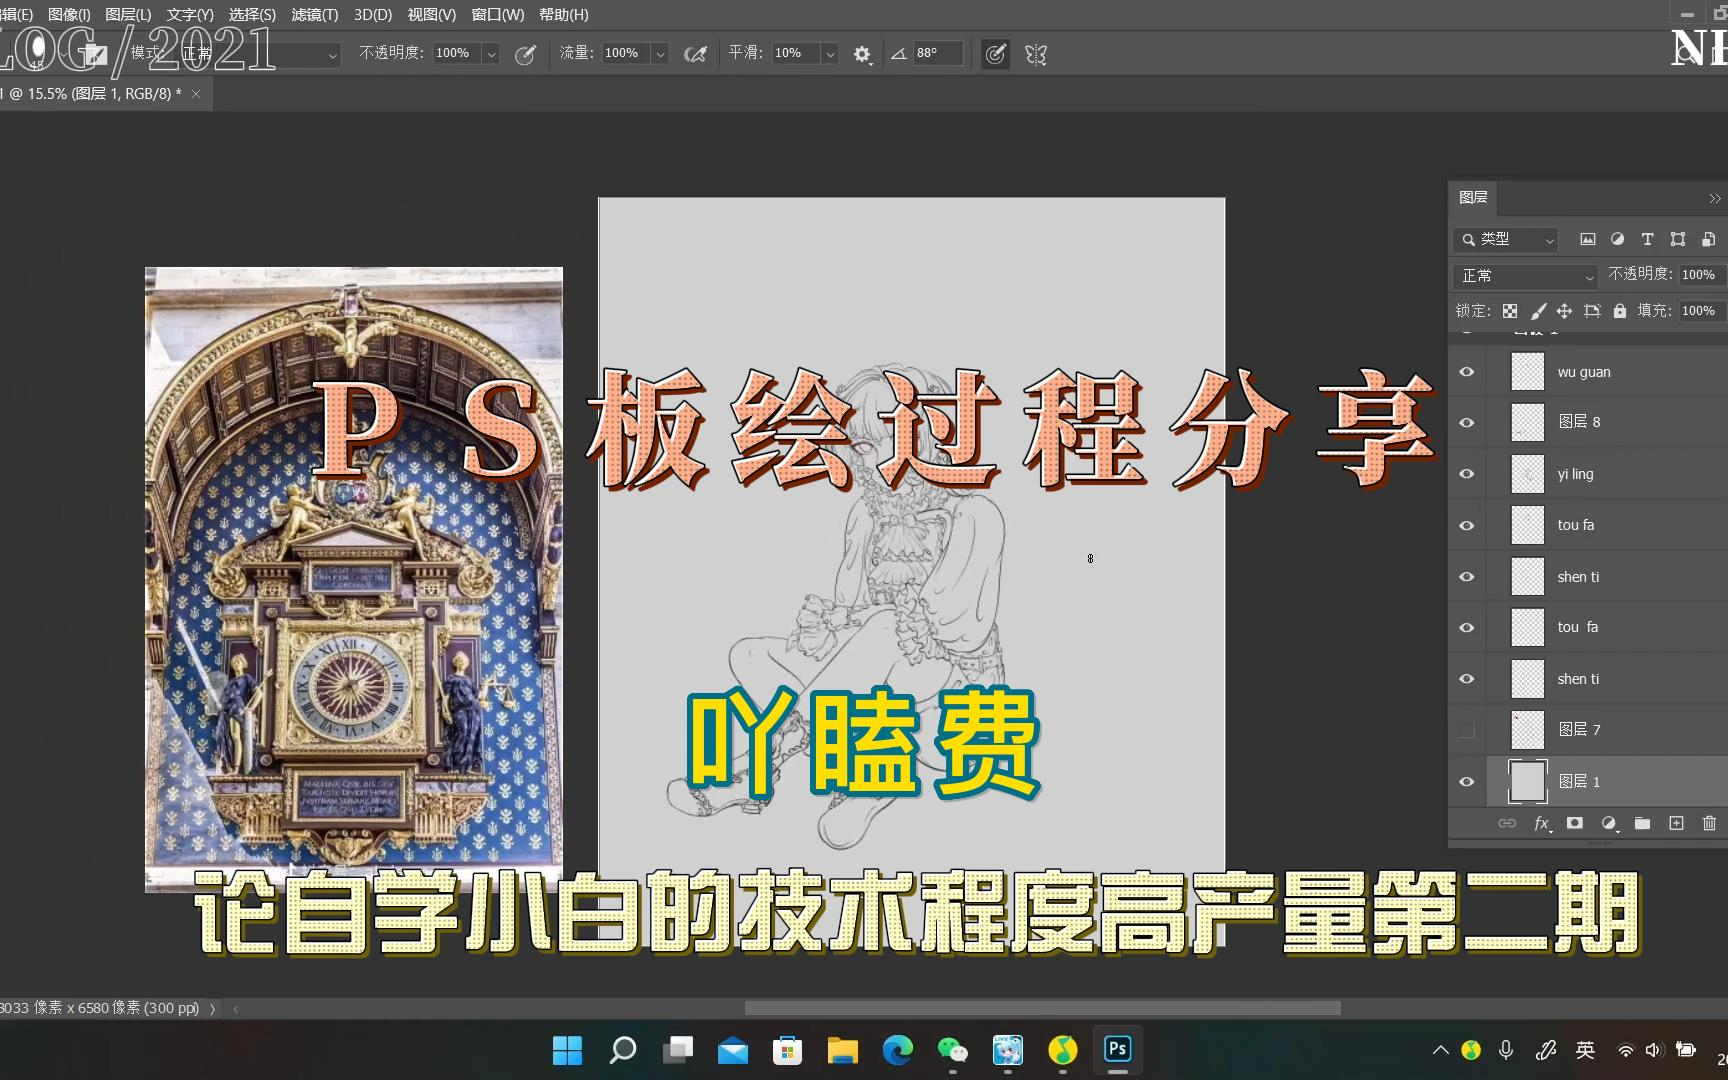The width and height of the screenshot is (1728, 1080).
Task: Expand the brush opacity 不透明度 dropdown arrow
Action: [x=491, y=54]
